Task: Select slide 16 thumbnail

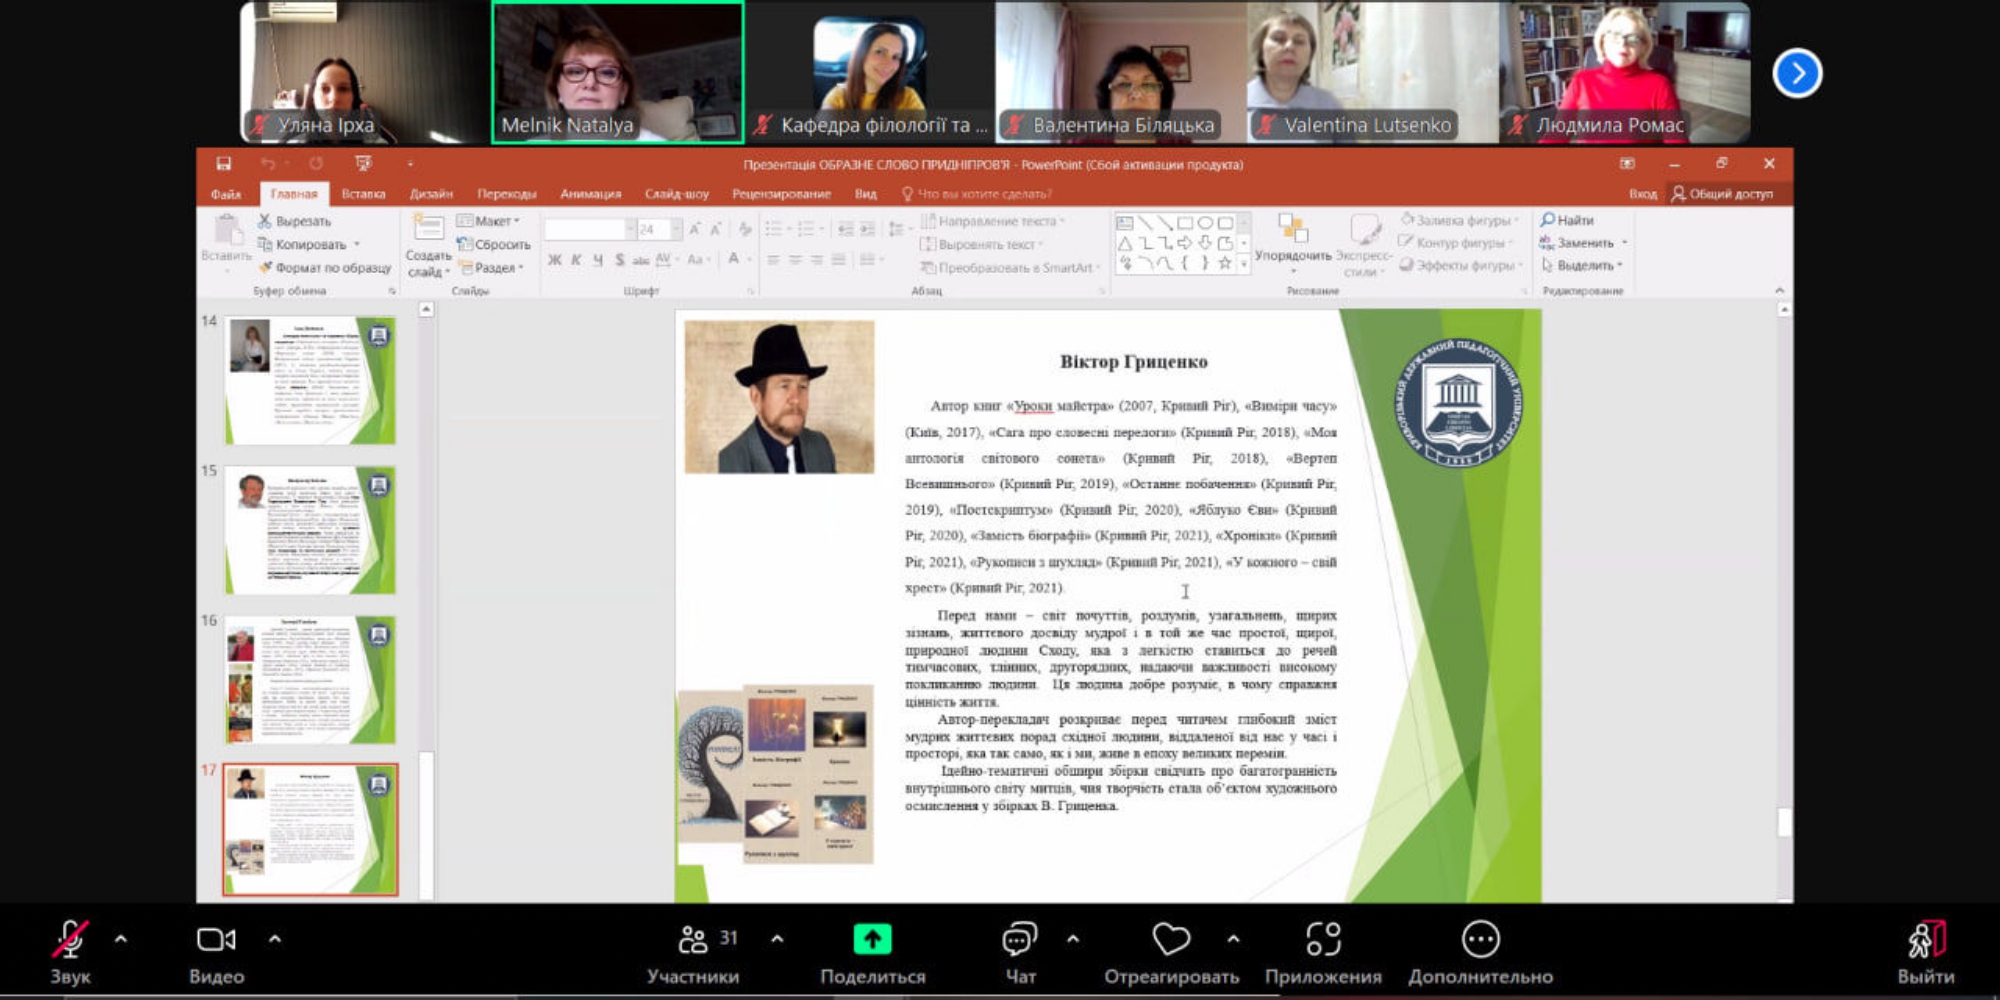Action: tap(310, 680)
